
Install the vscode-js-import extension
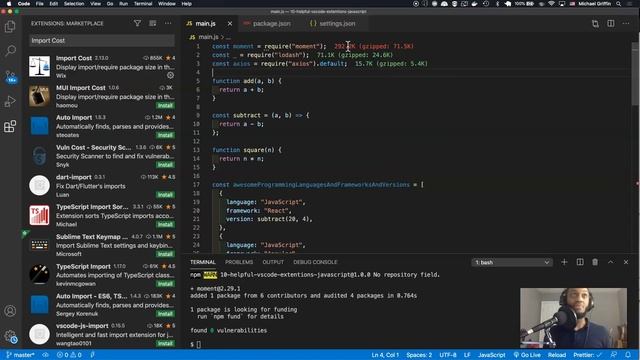(x=165, y=343)
